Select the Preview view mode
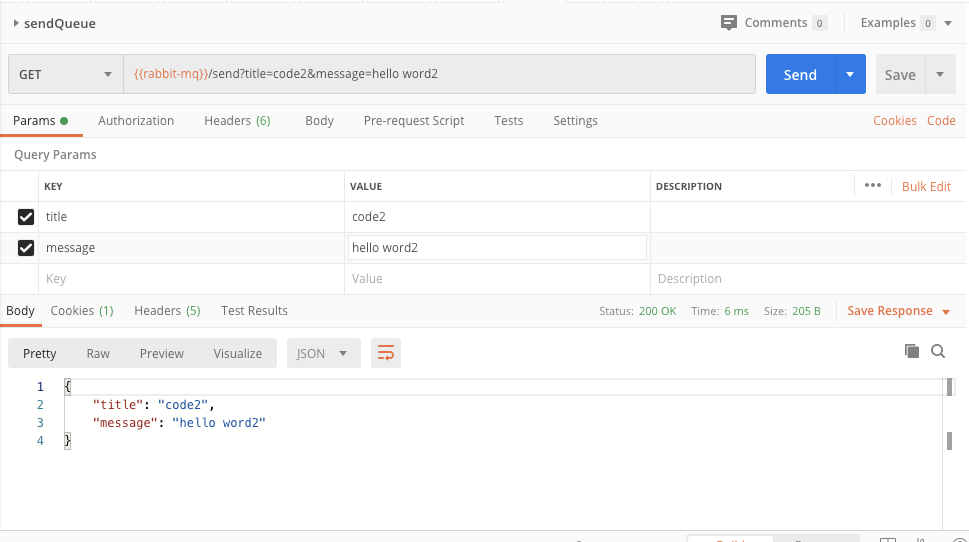The height and width of the screenshot is (542, 969). pyautogui.click(x=161, y=354)
